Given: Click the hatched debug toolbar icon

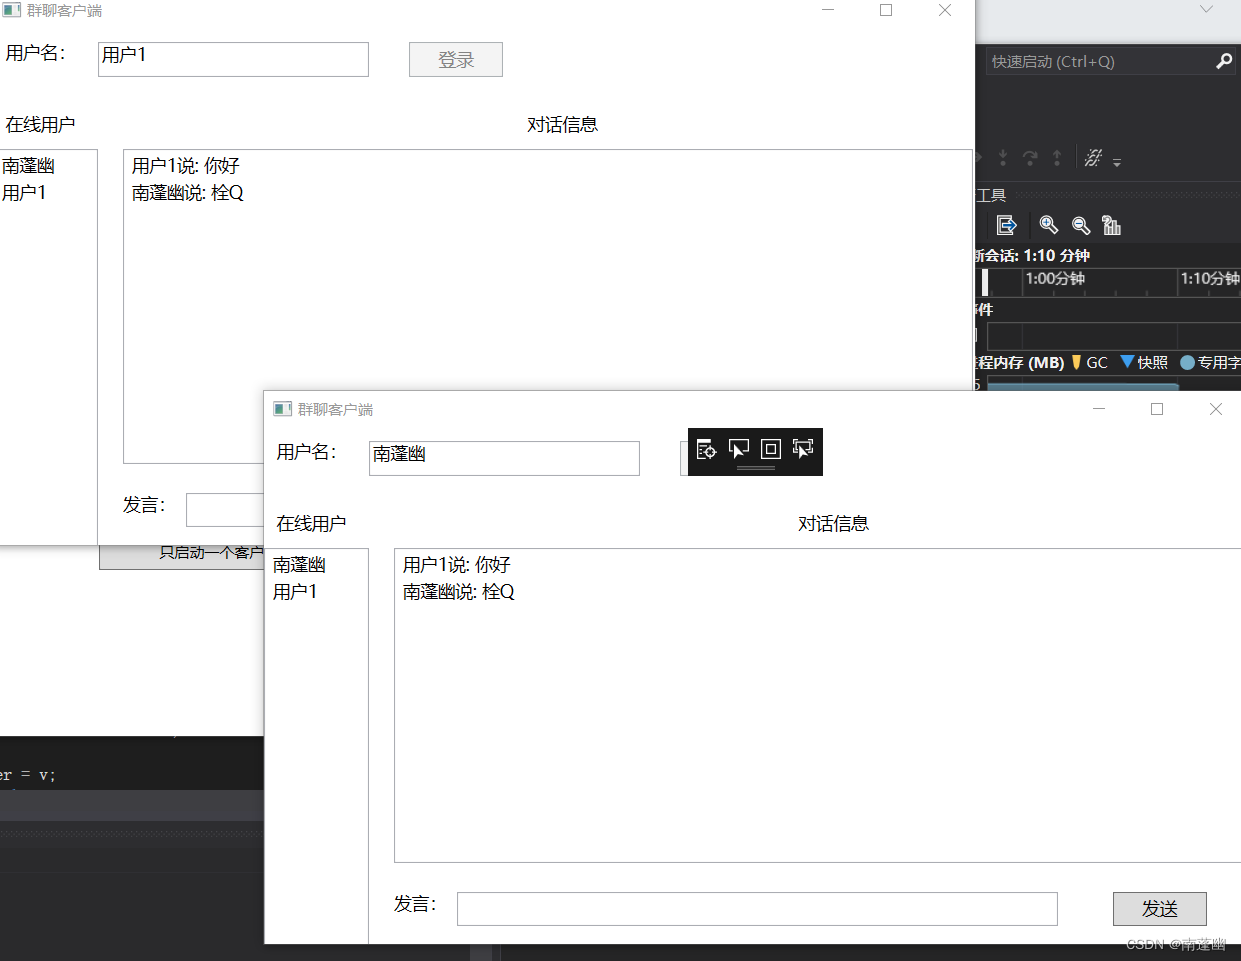Looking at the screenshot, I should pos(1093,158).
